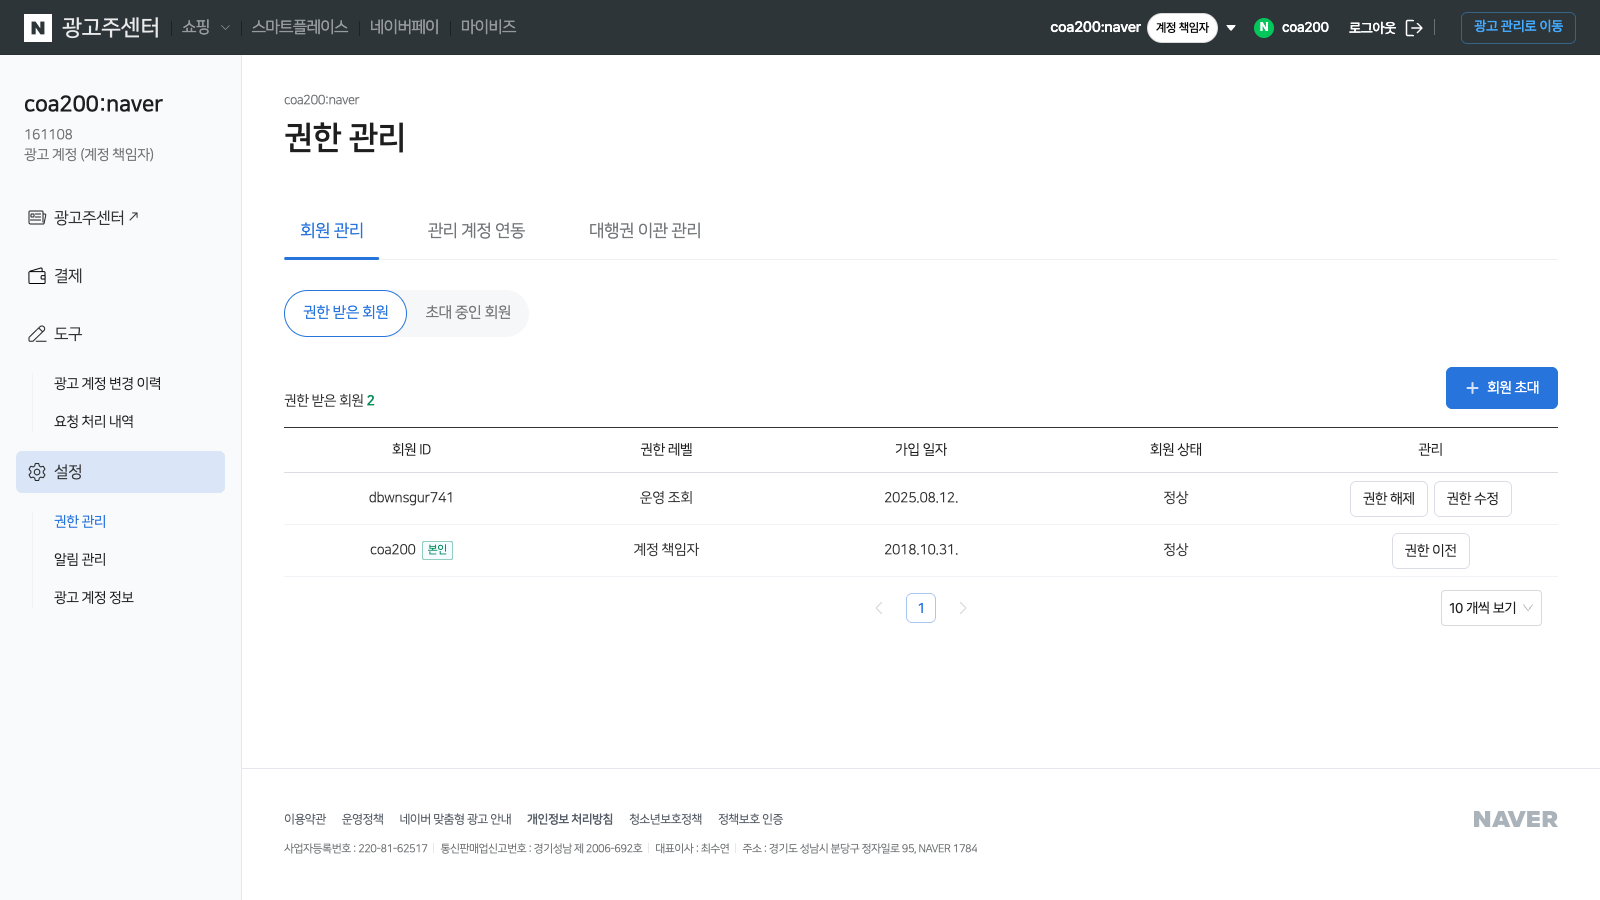Image resolution: width=1600 pixels, height=900 pixels.
Task: Click the 본인 badge next to coa200
Action: coord(437,550)
